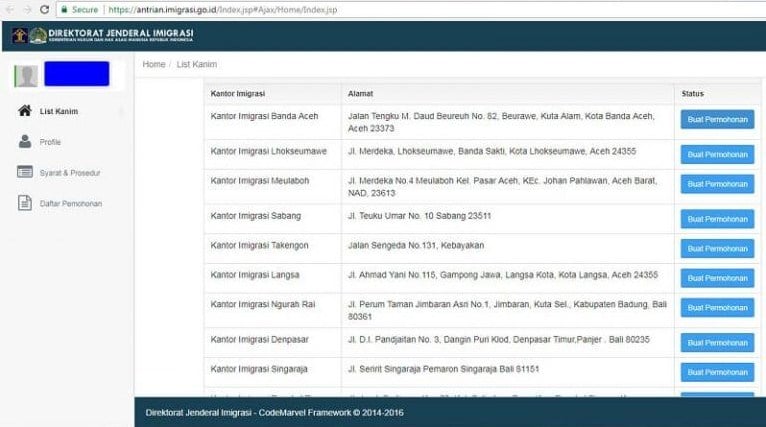
Task: Click the browser back arrow
Action: [x=10, y=9]
